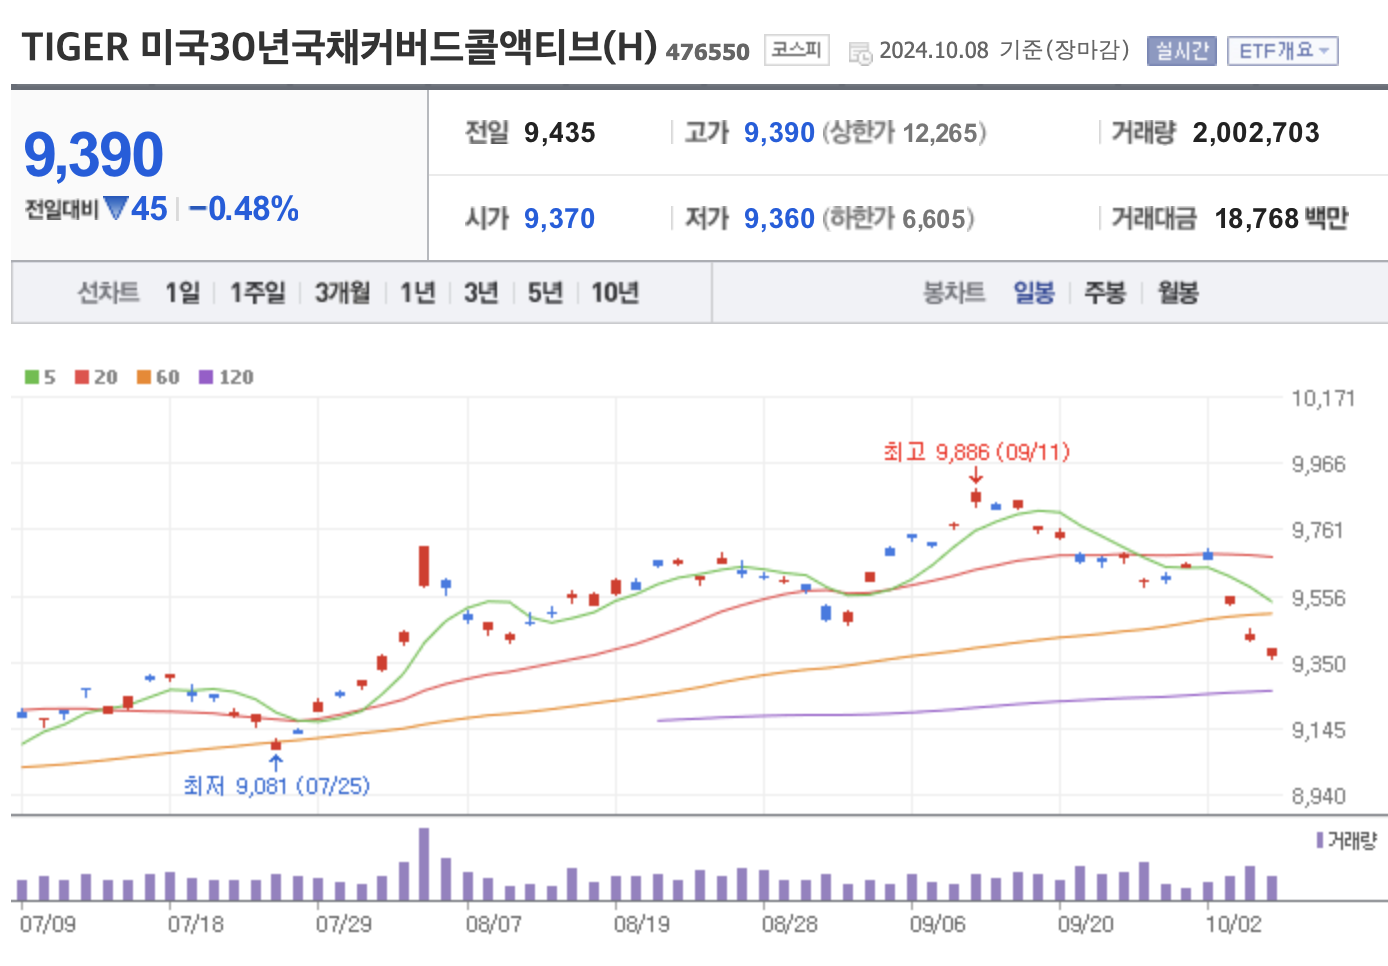1388x966 pixels.
Task: Switch to the 월봉 monthly candle chart
Action: click(1178, 292)
